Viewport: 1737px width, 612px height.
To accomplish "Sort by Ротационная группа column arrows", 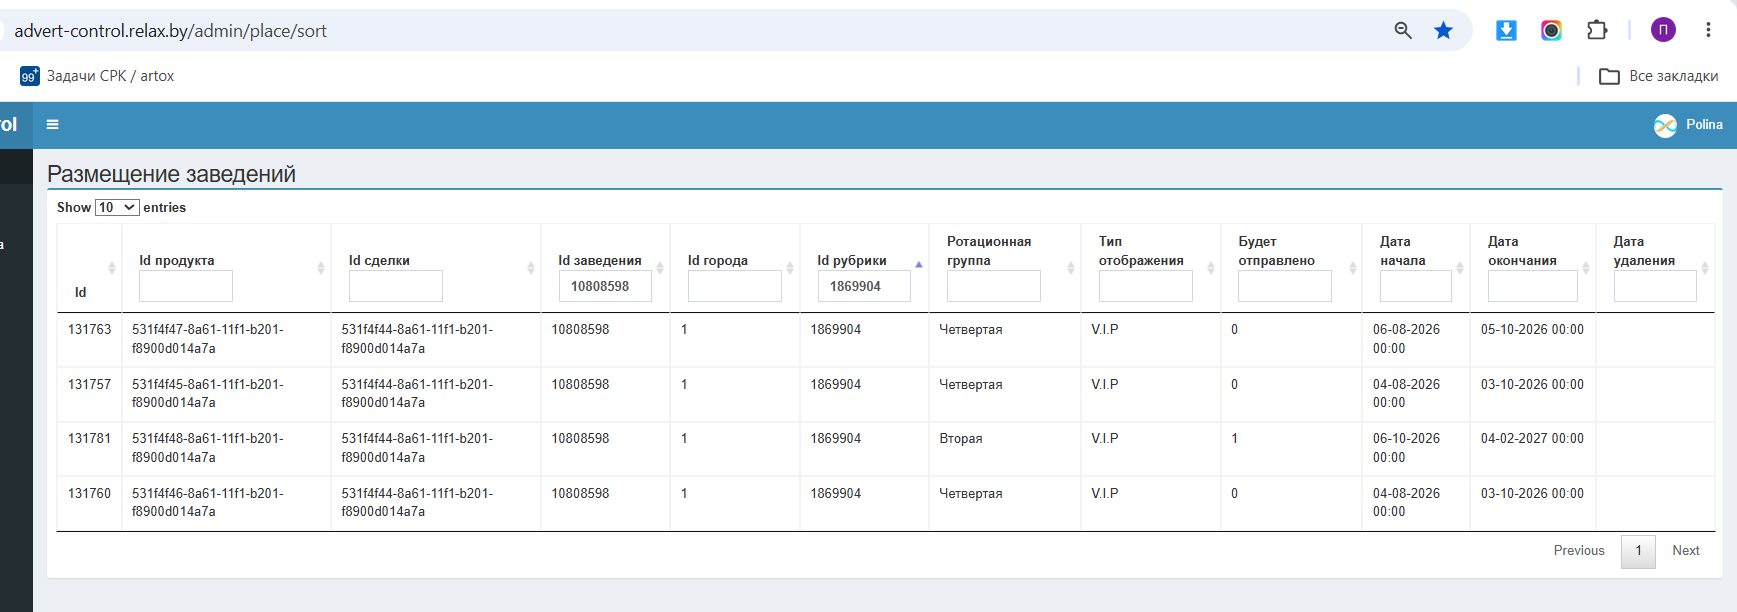I will [1070, 268].
